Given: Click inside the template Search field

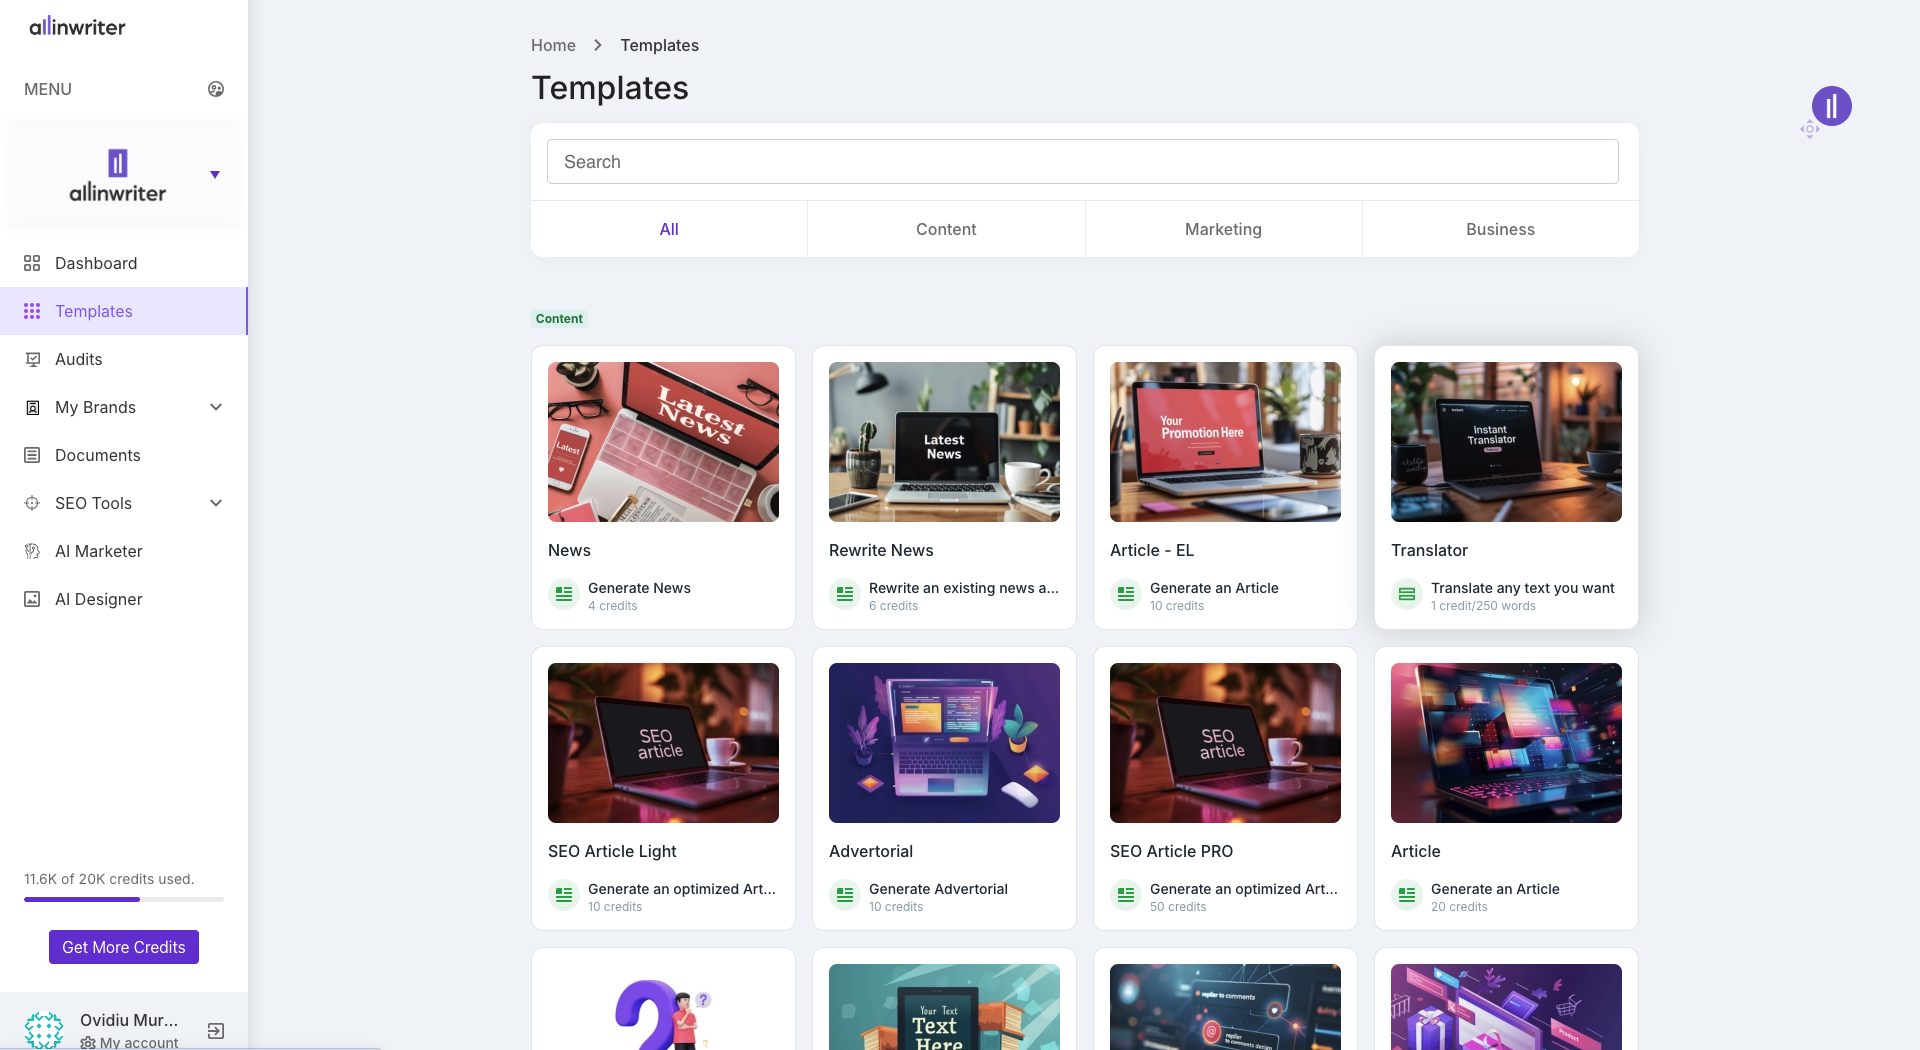Looking at the screenshot, I should [1082, 161].
